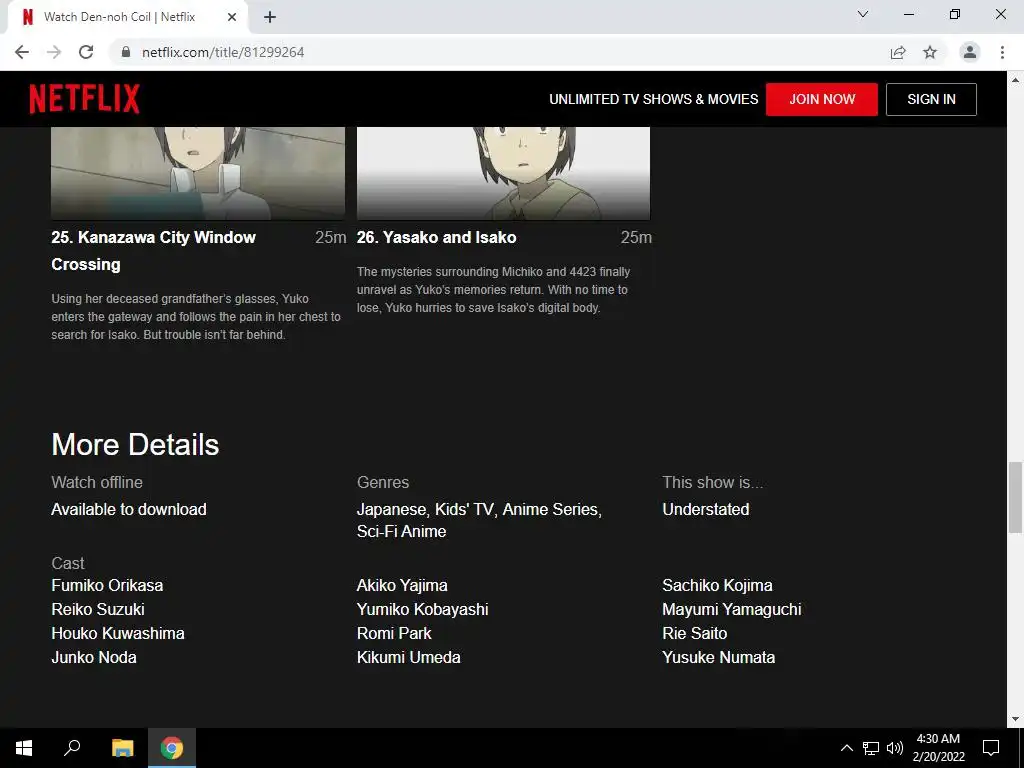
Task: Close the Den-noh Coil tab
Action: 232,17
